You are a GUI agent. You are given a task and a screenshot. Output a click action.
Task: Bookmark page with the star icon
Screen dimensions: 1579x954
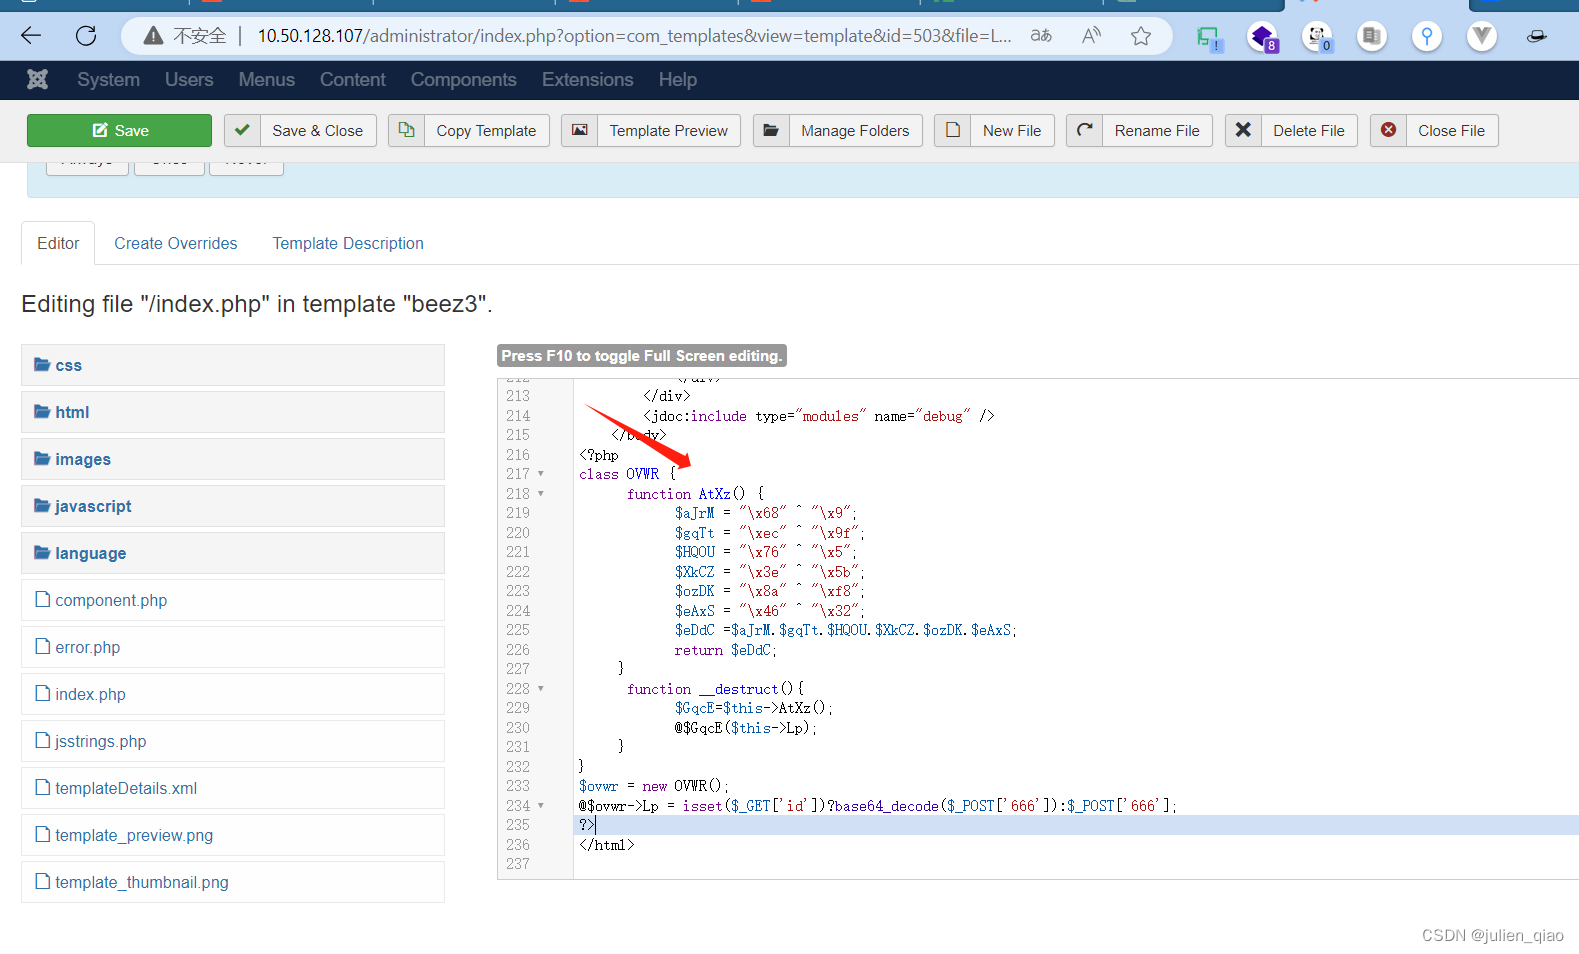[x=1141, y=36]
